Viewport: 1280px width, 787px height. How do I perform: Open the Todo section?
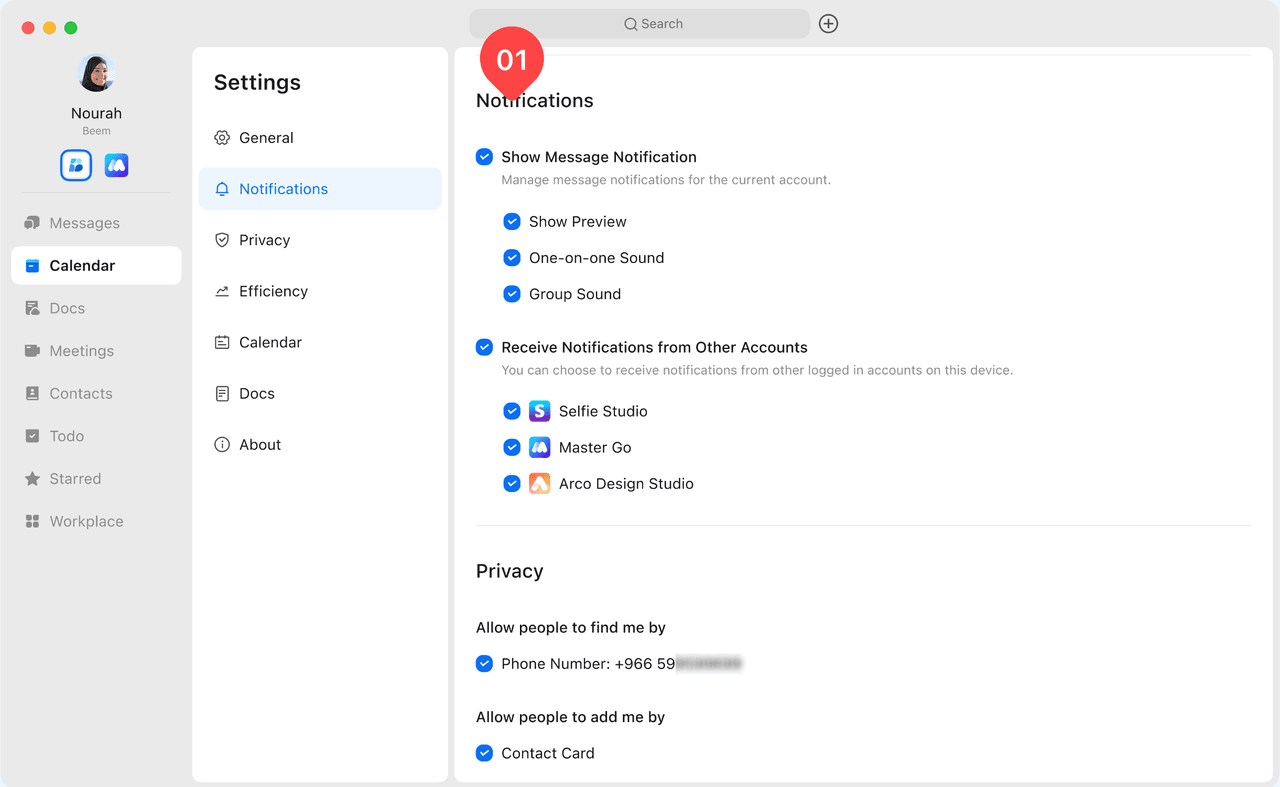(66, 436)
